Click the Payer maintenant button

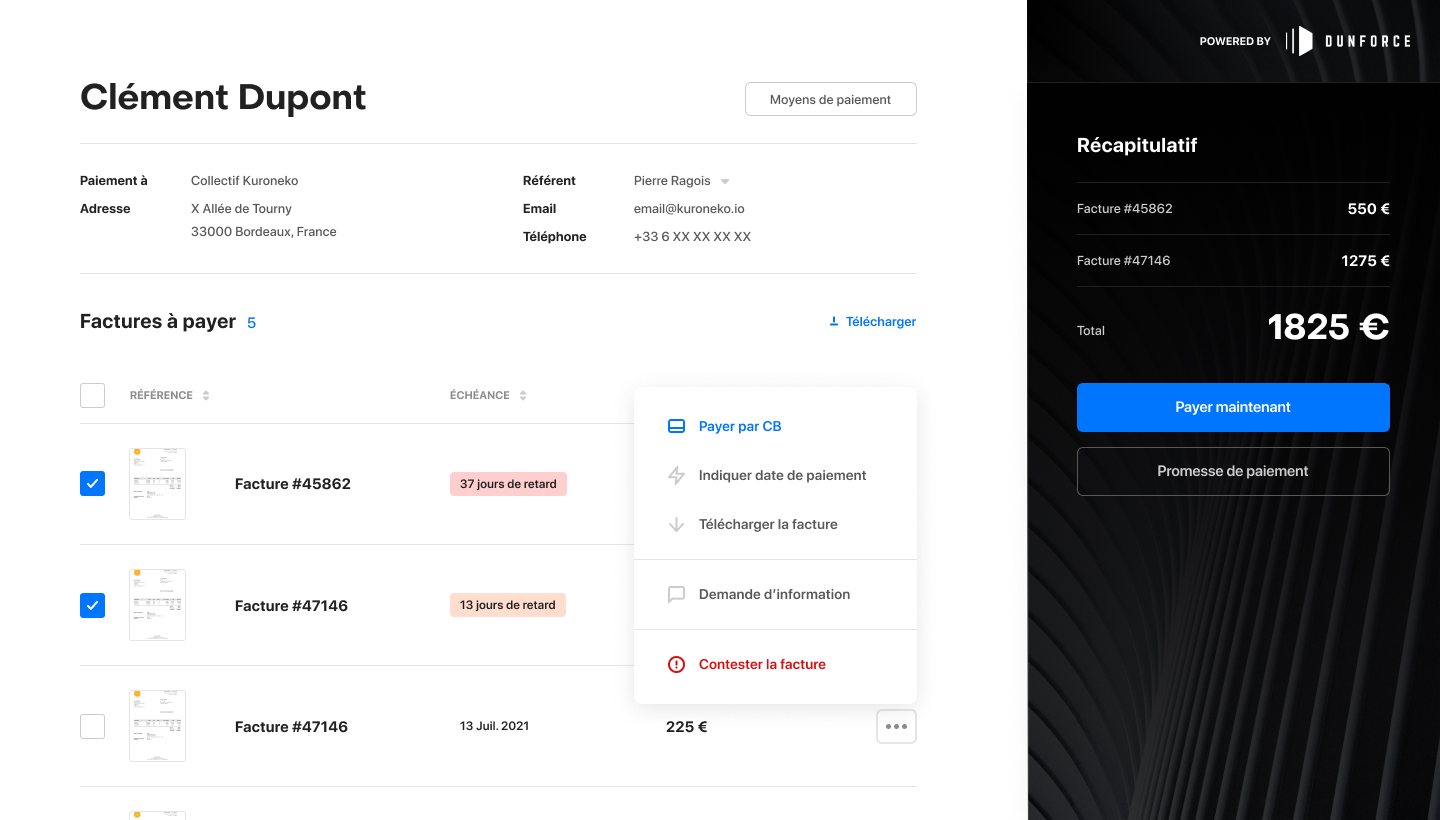click(1233, 407)
